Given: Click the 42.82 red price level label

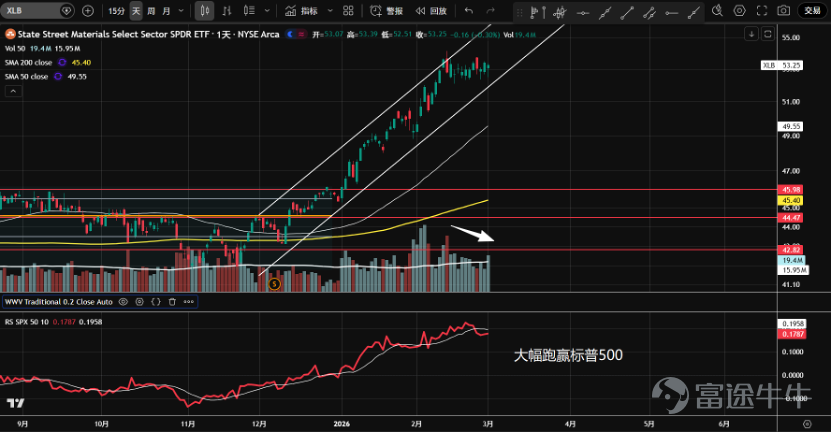Looking at the screenshot, I should (791, 250).
